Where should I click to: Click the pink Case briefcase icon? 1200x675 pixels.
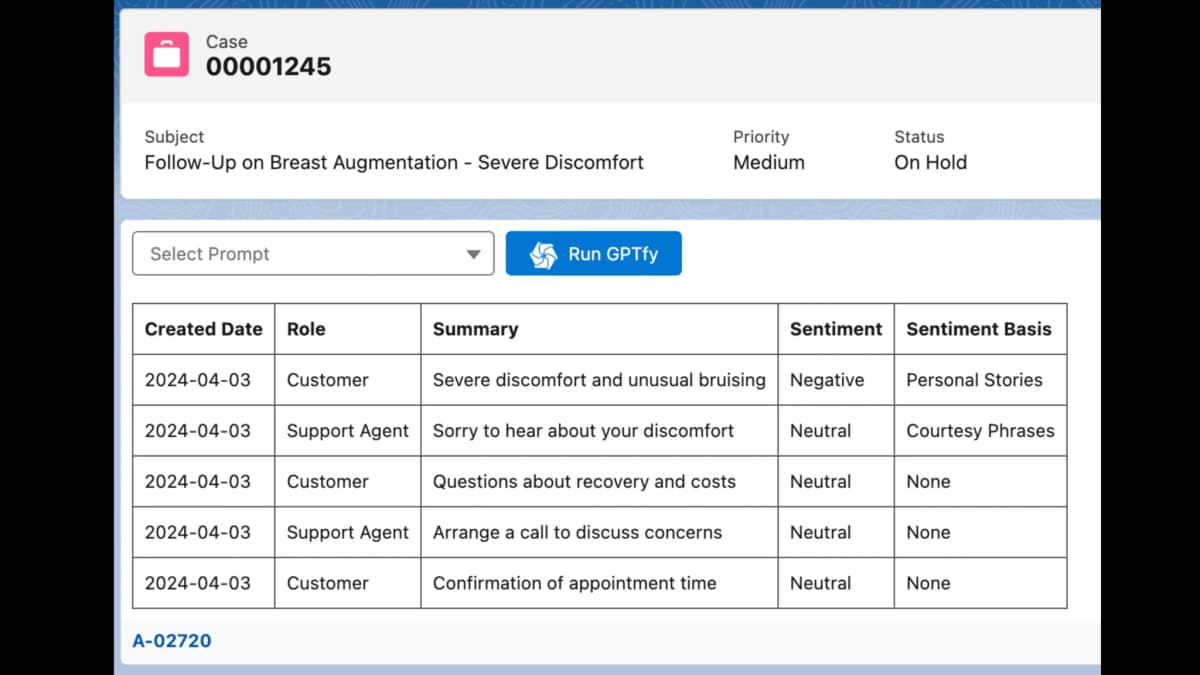166,54
